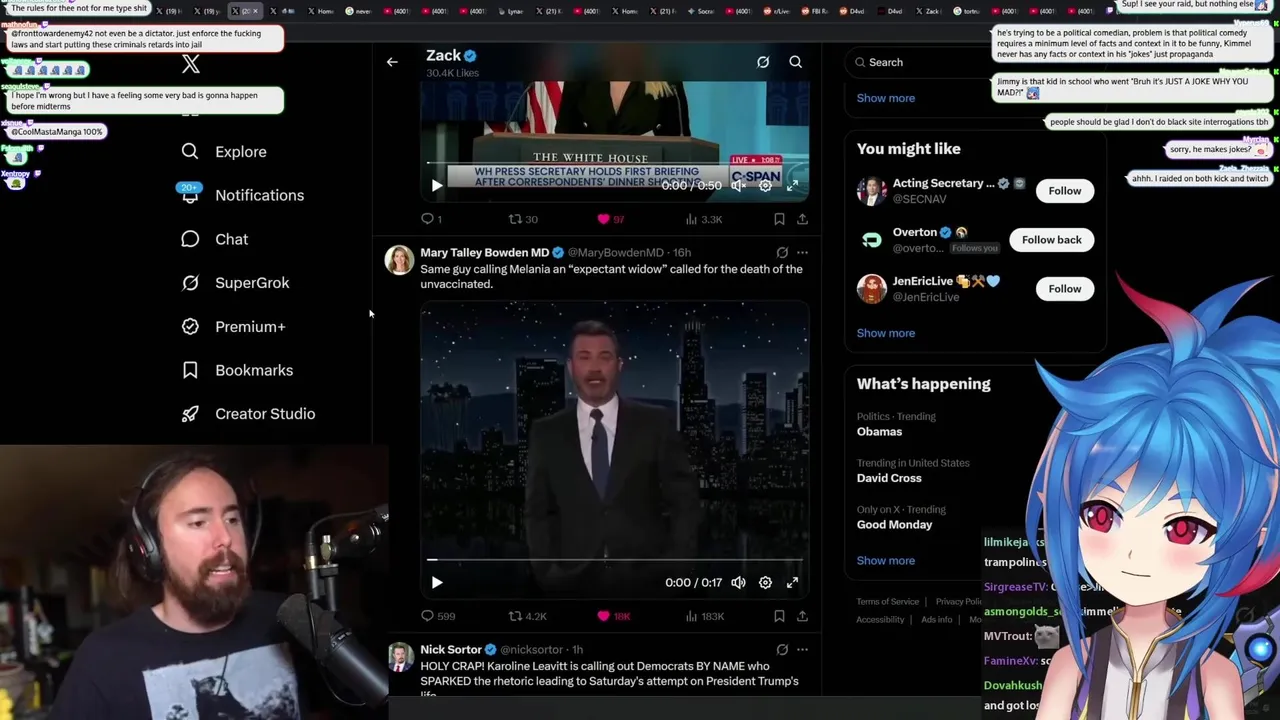
Task: Open Mary Talley Bowden MD's profile name
Action: [x=485, y=253]
